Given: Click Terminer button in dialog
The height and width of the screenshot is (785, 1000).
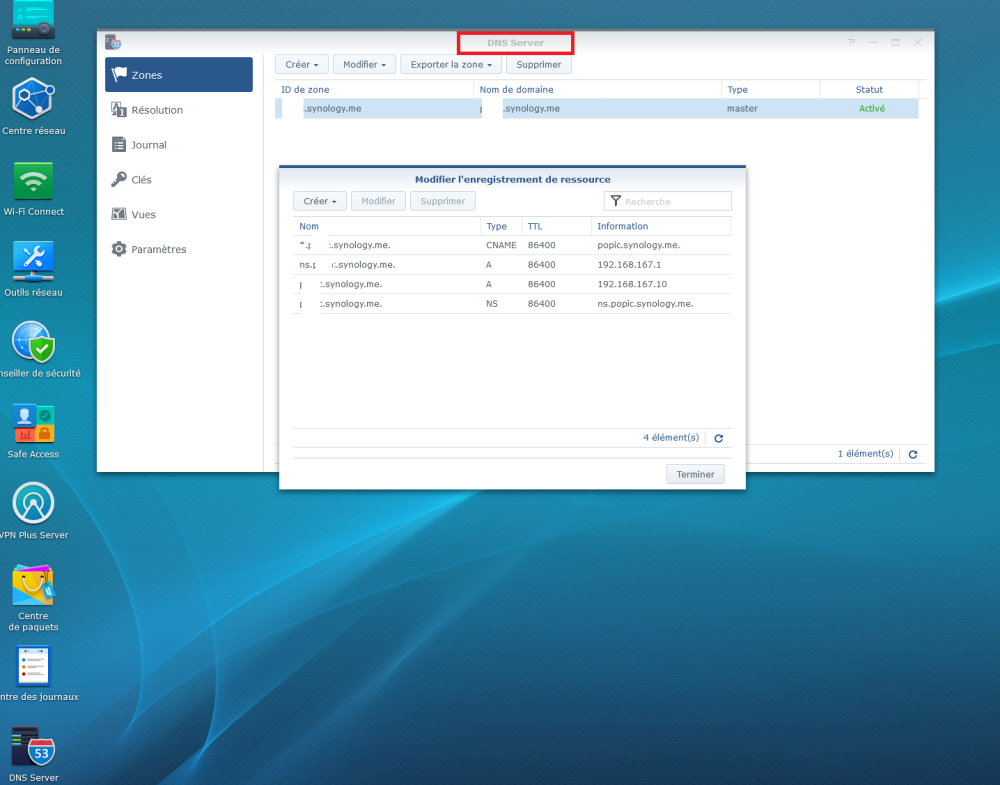Looking at the screenshot, I should [x=695, y=474].
